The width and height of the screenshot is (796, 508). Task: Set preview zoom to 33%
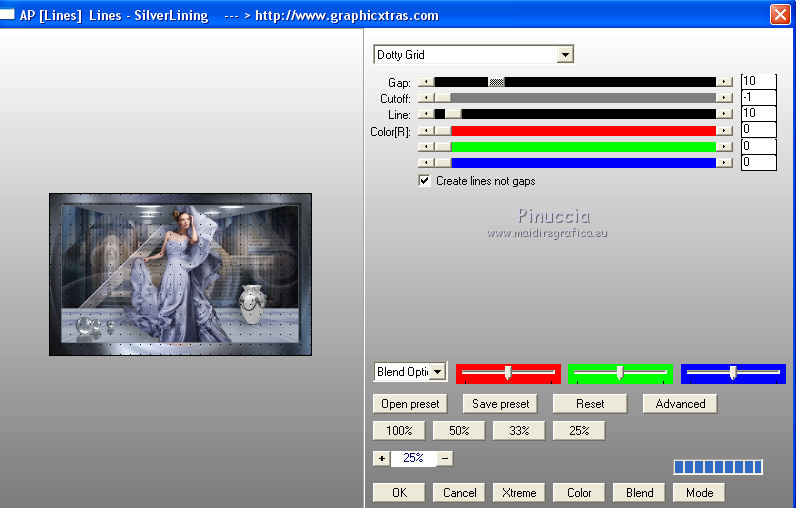point(519,431)
